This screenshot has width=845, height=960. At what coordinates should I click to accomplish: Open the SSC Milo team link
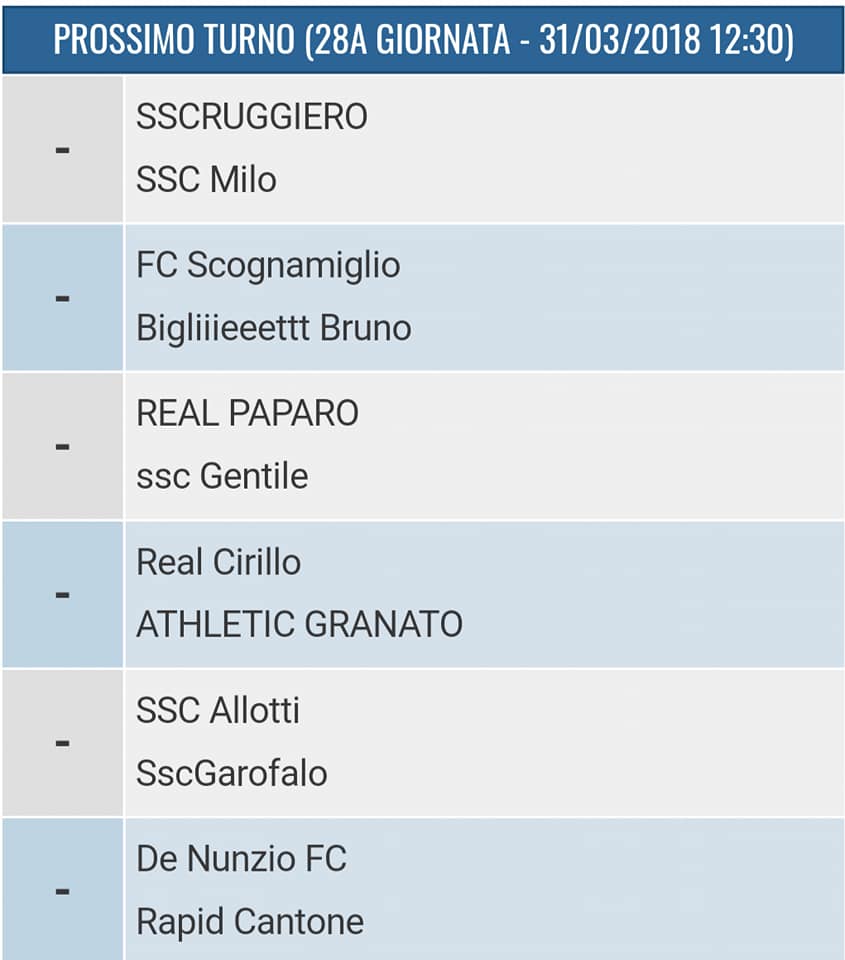tap(206, 180)
